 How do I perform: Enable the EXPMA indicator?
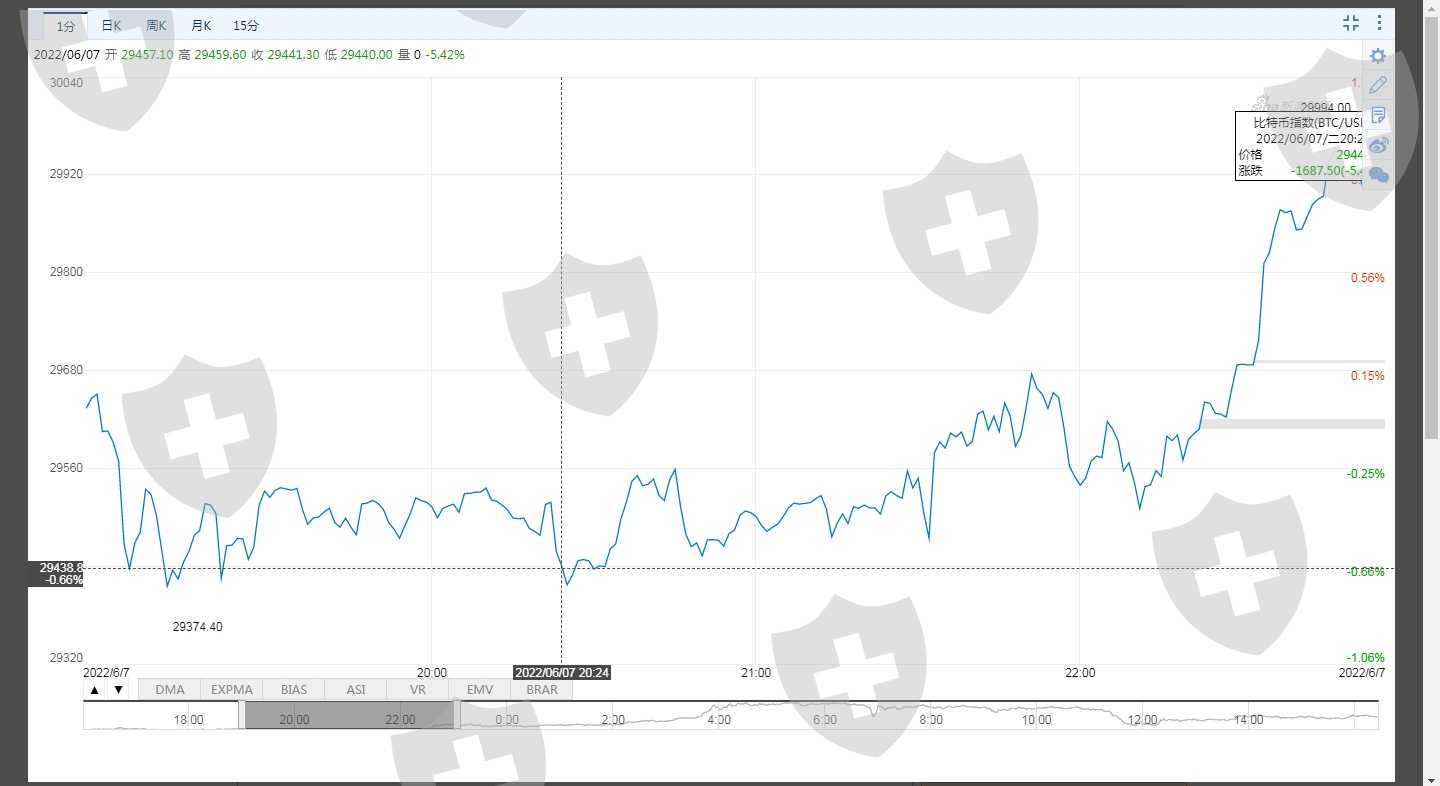point(232,690)
